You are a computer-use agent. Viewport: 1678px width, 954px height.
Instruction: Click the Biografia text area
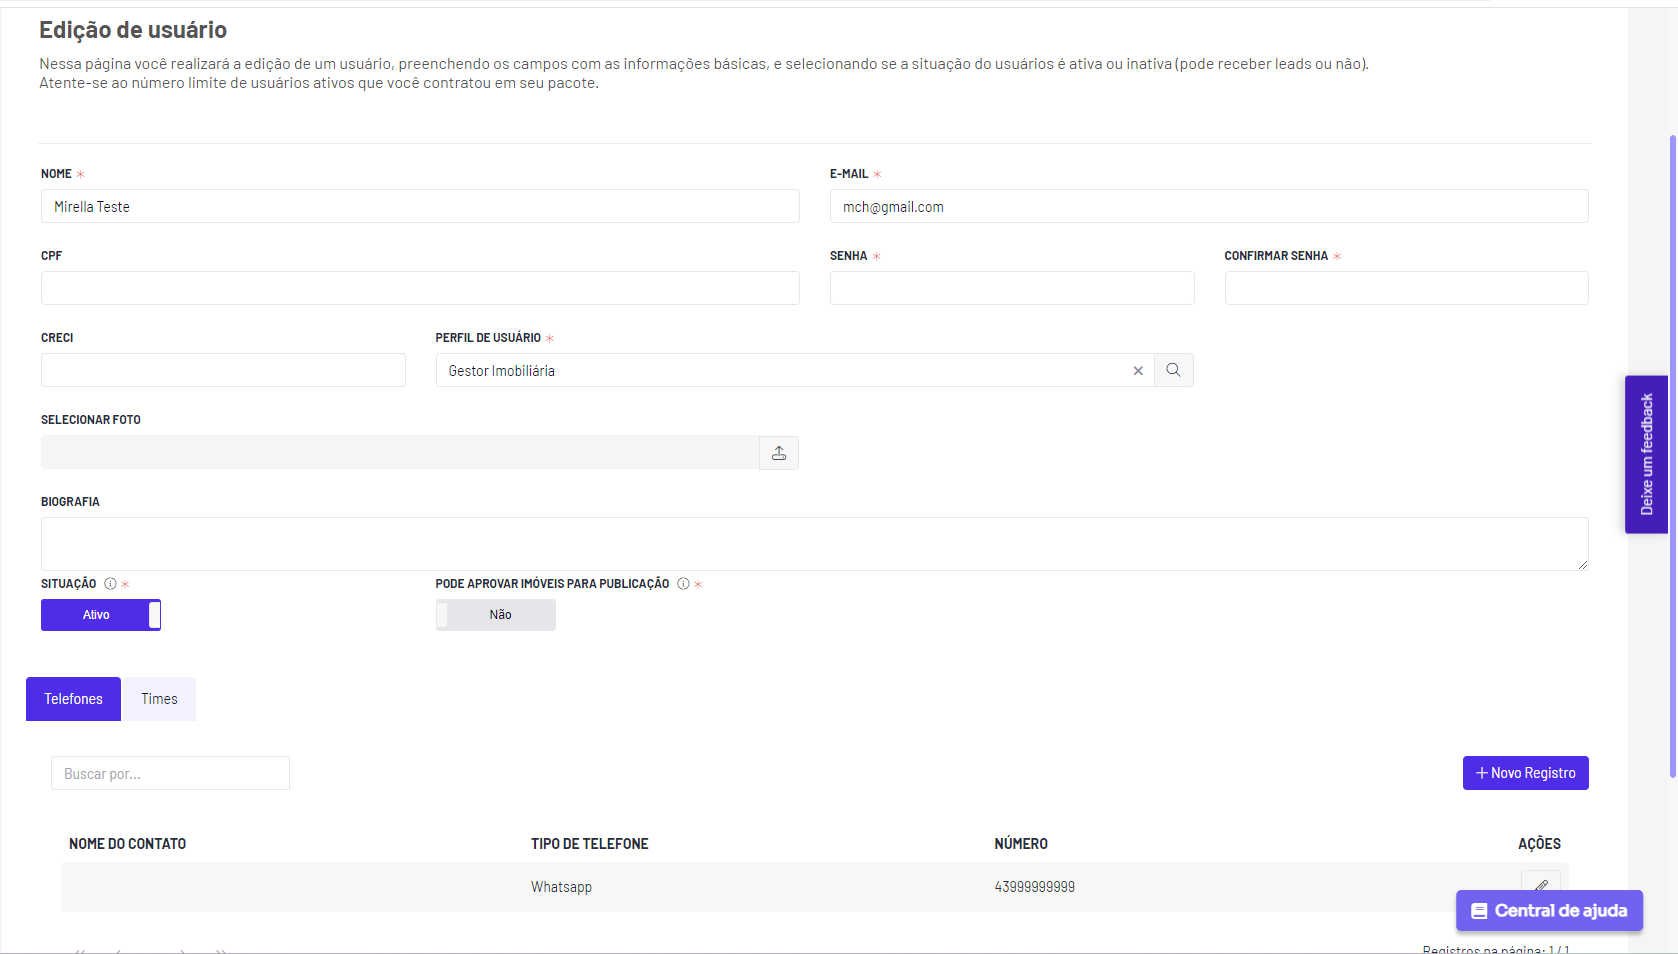coord(815,544)
